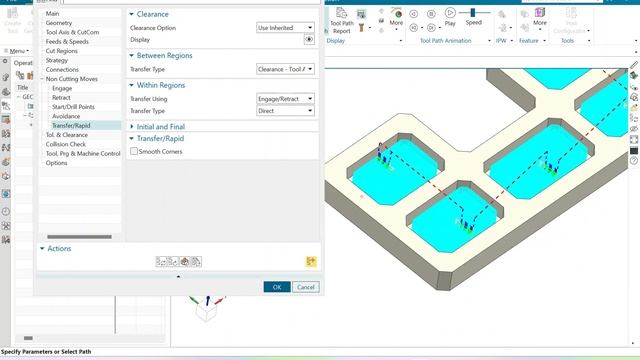Viewport: 640px width, 360px height.
Task: Collapse the Between Regions section
Action: click(x=131, y=56)
